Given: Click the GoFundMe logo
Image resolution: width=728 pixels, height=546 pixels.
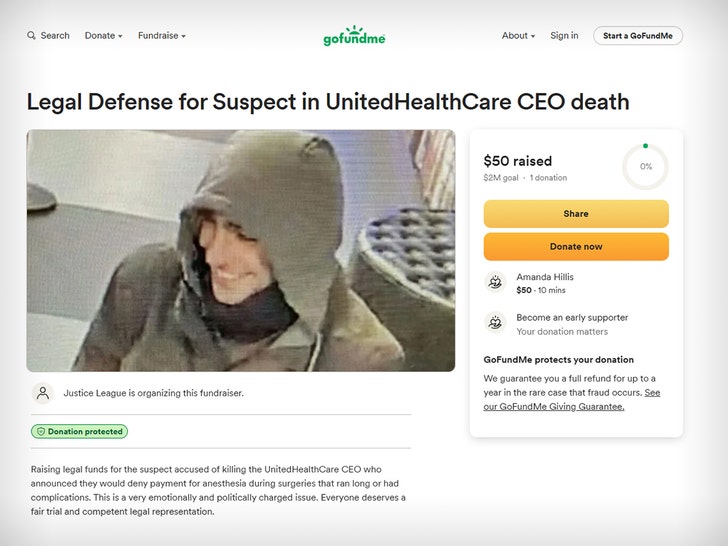Looking at the screenshot, I should coord(354,37).
